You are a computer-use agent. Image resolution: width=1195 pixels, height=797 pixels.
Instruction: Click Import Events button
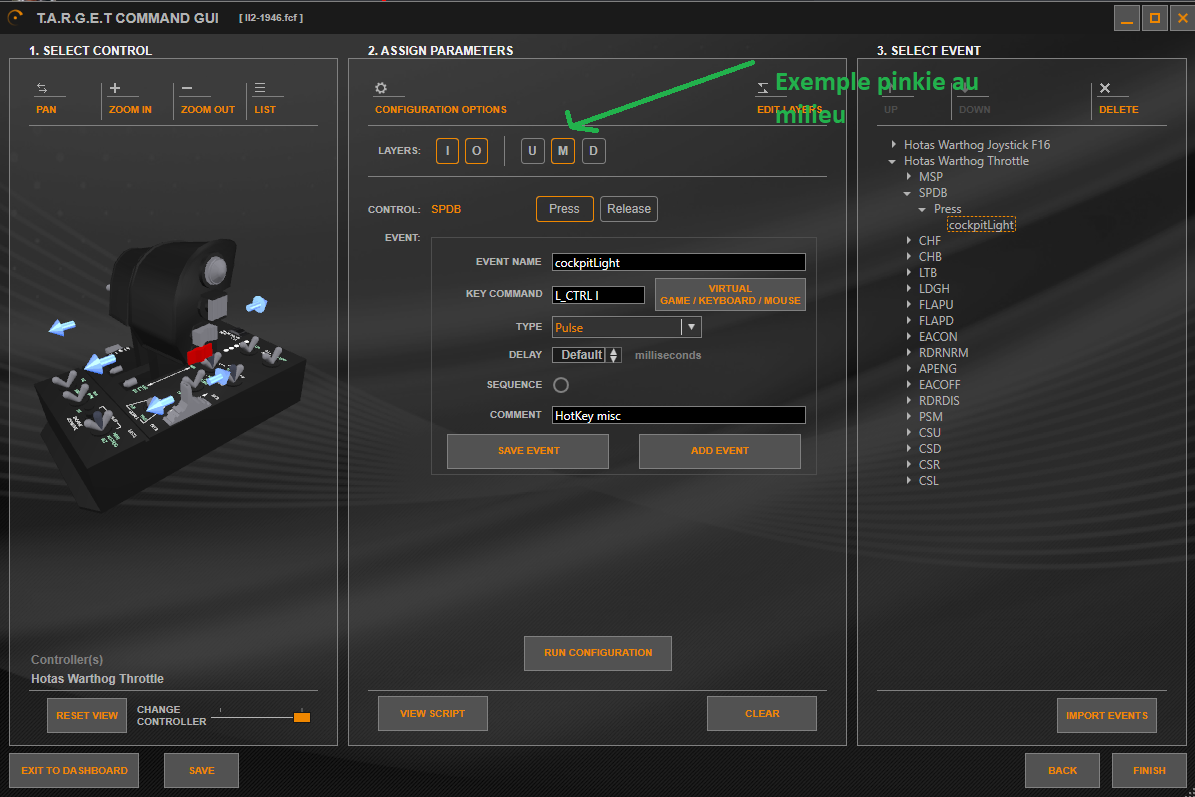1107,715
